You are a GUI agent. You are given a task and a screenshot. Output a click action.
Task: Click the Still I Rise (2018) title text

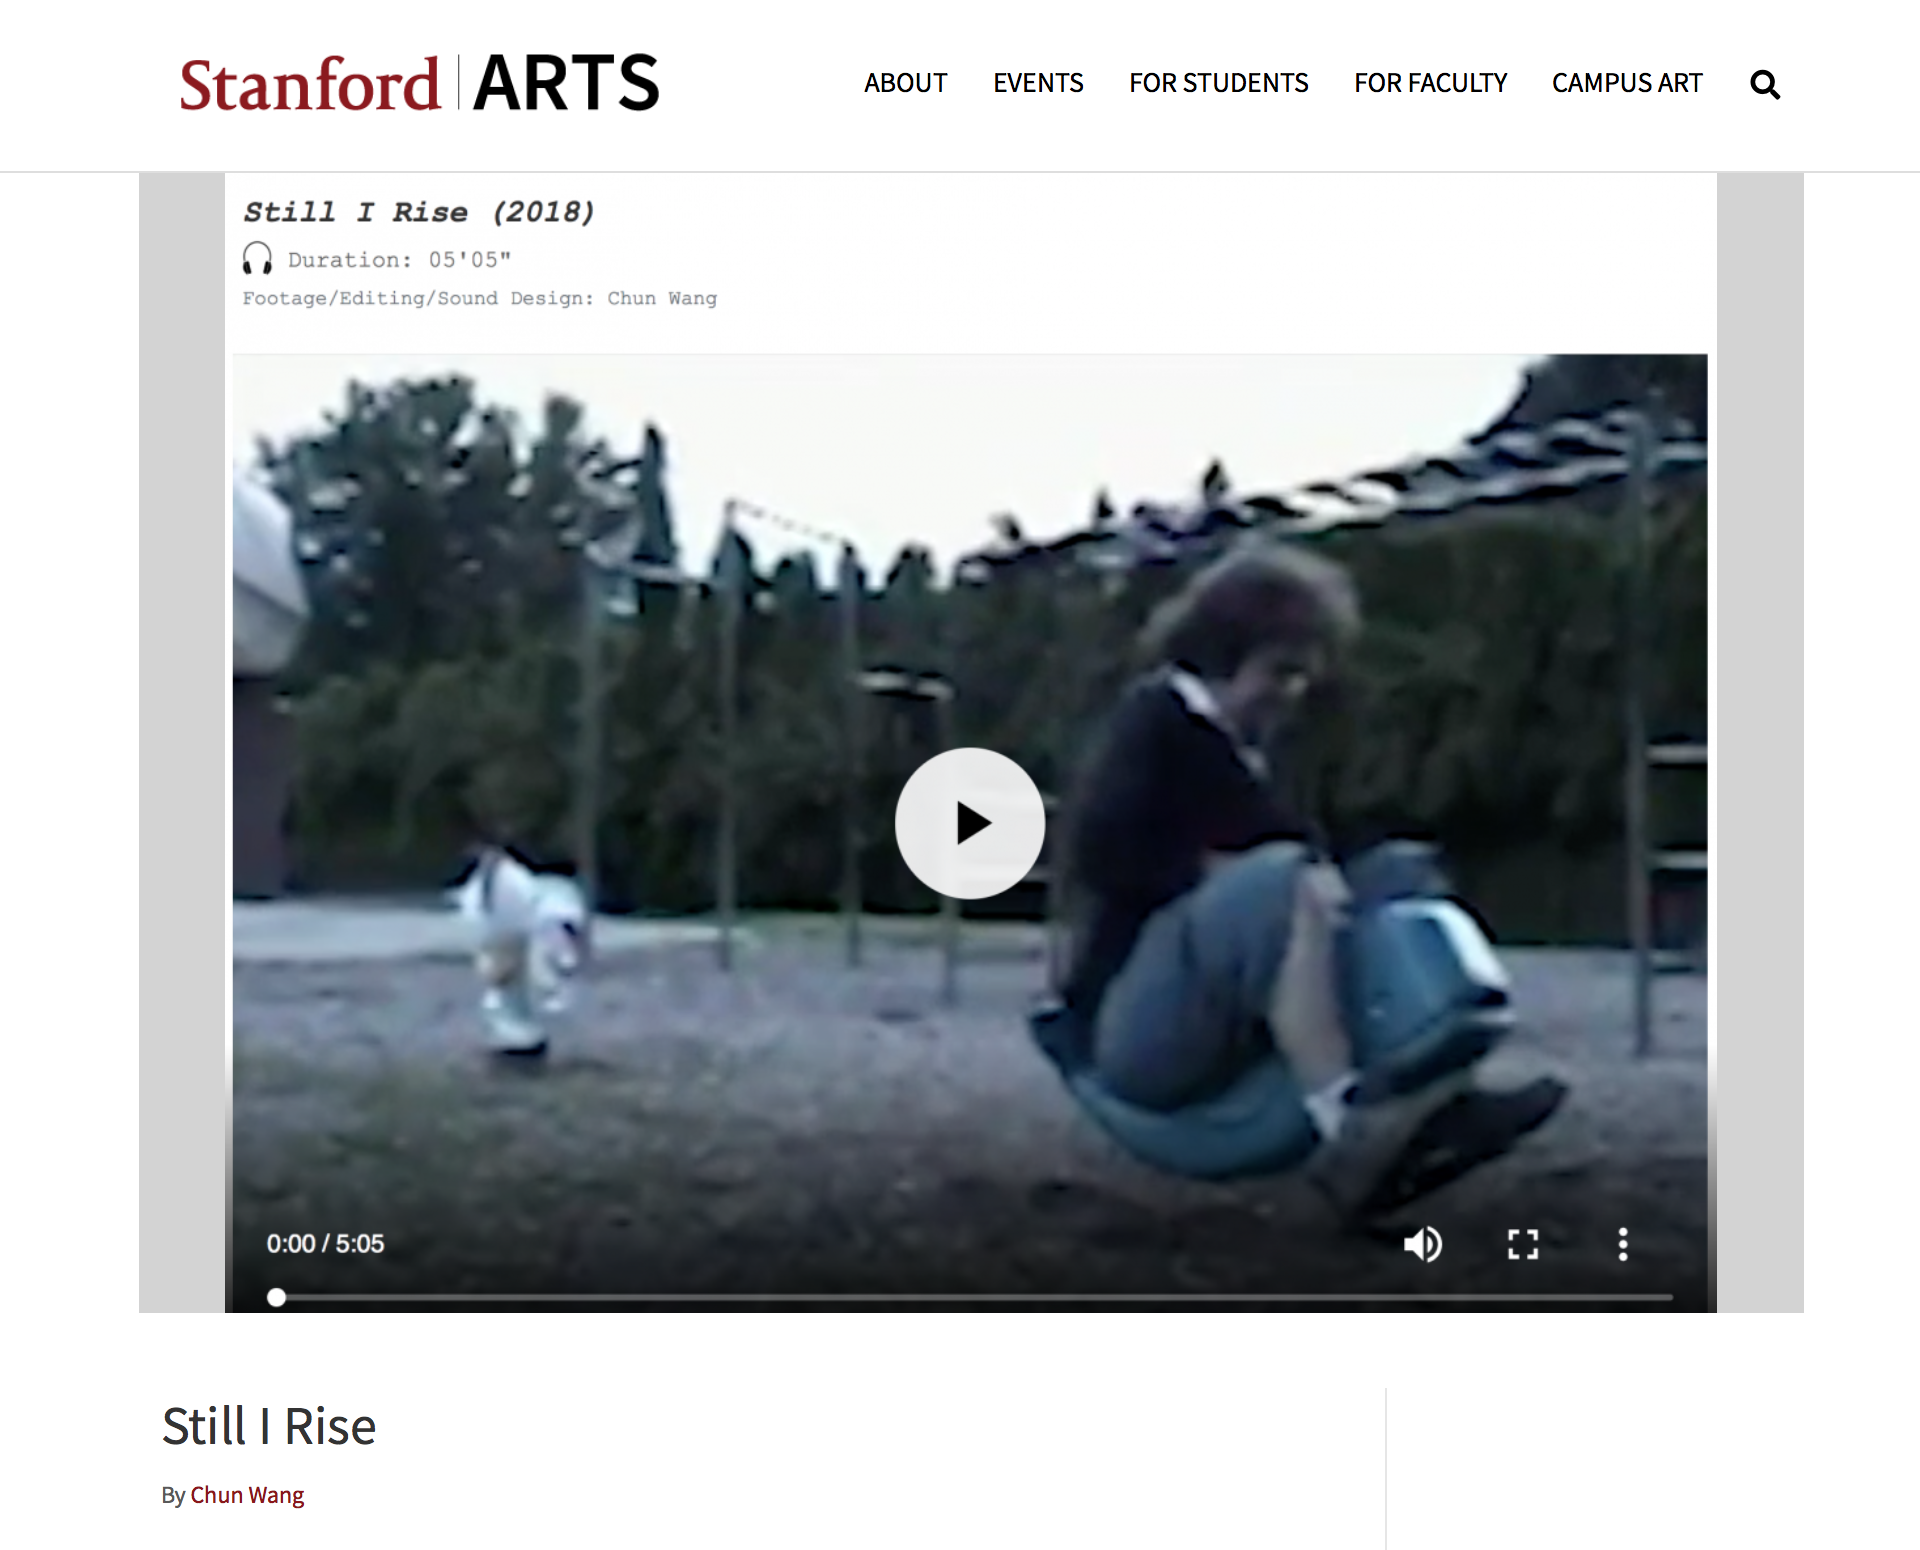click(419, 212)
